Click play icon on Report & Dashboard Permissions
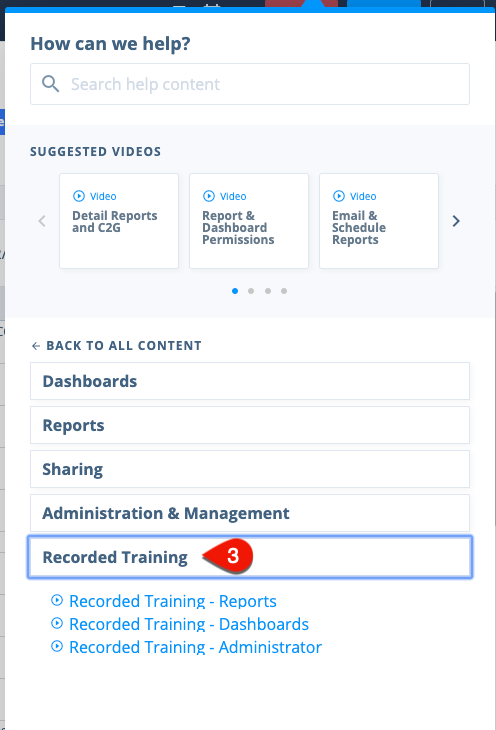Screen dimensions: 496x730 [x=209, y=196]
